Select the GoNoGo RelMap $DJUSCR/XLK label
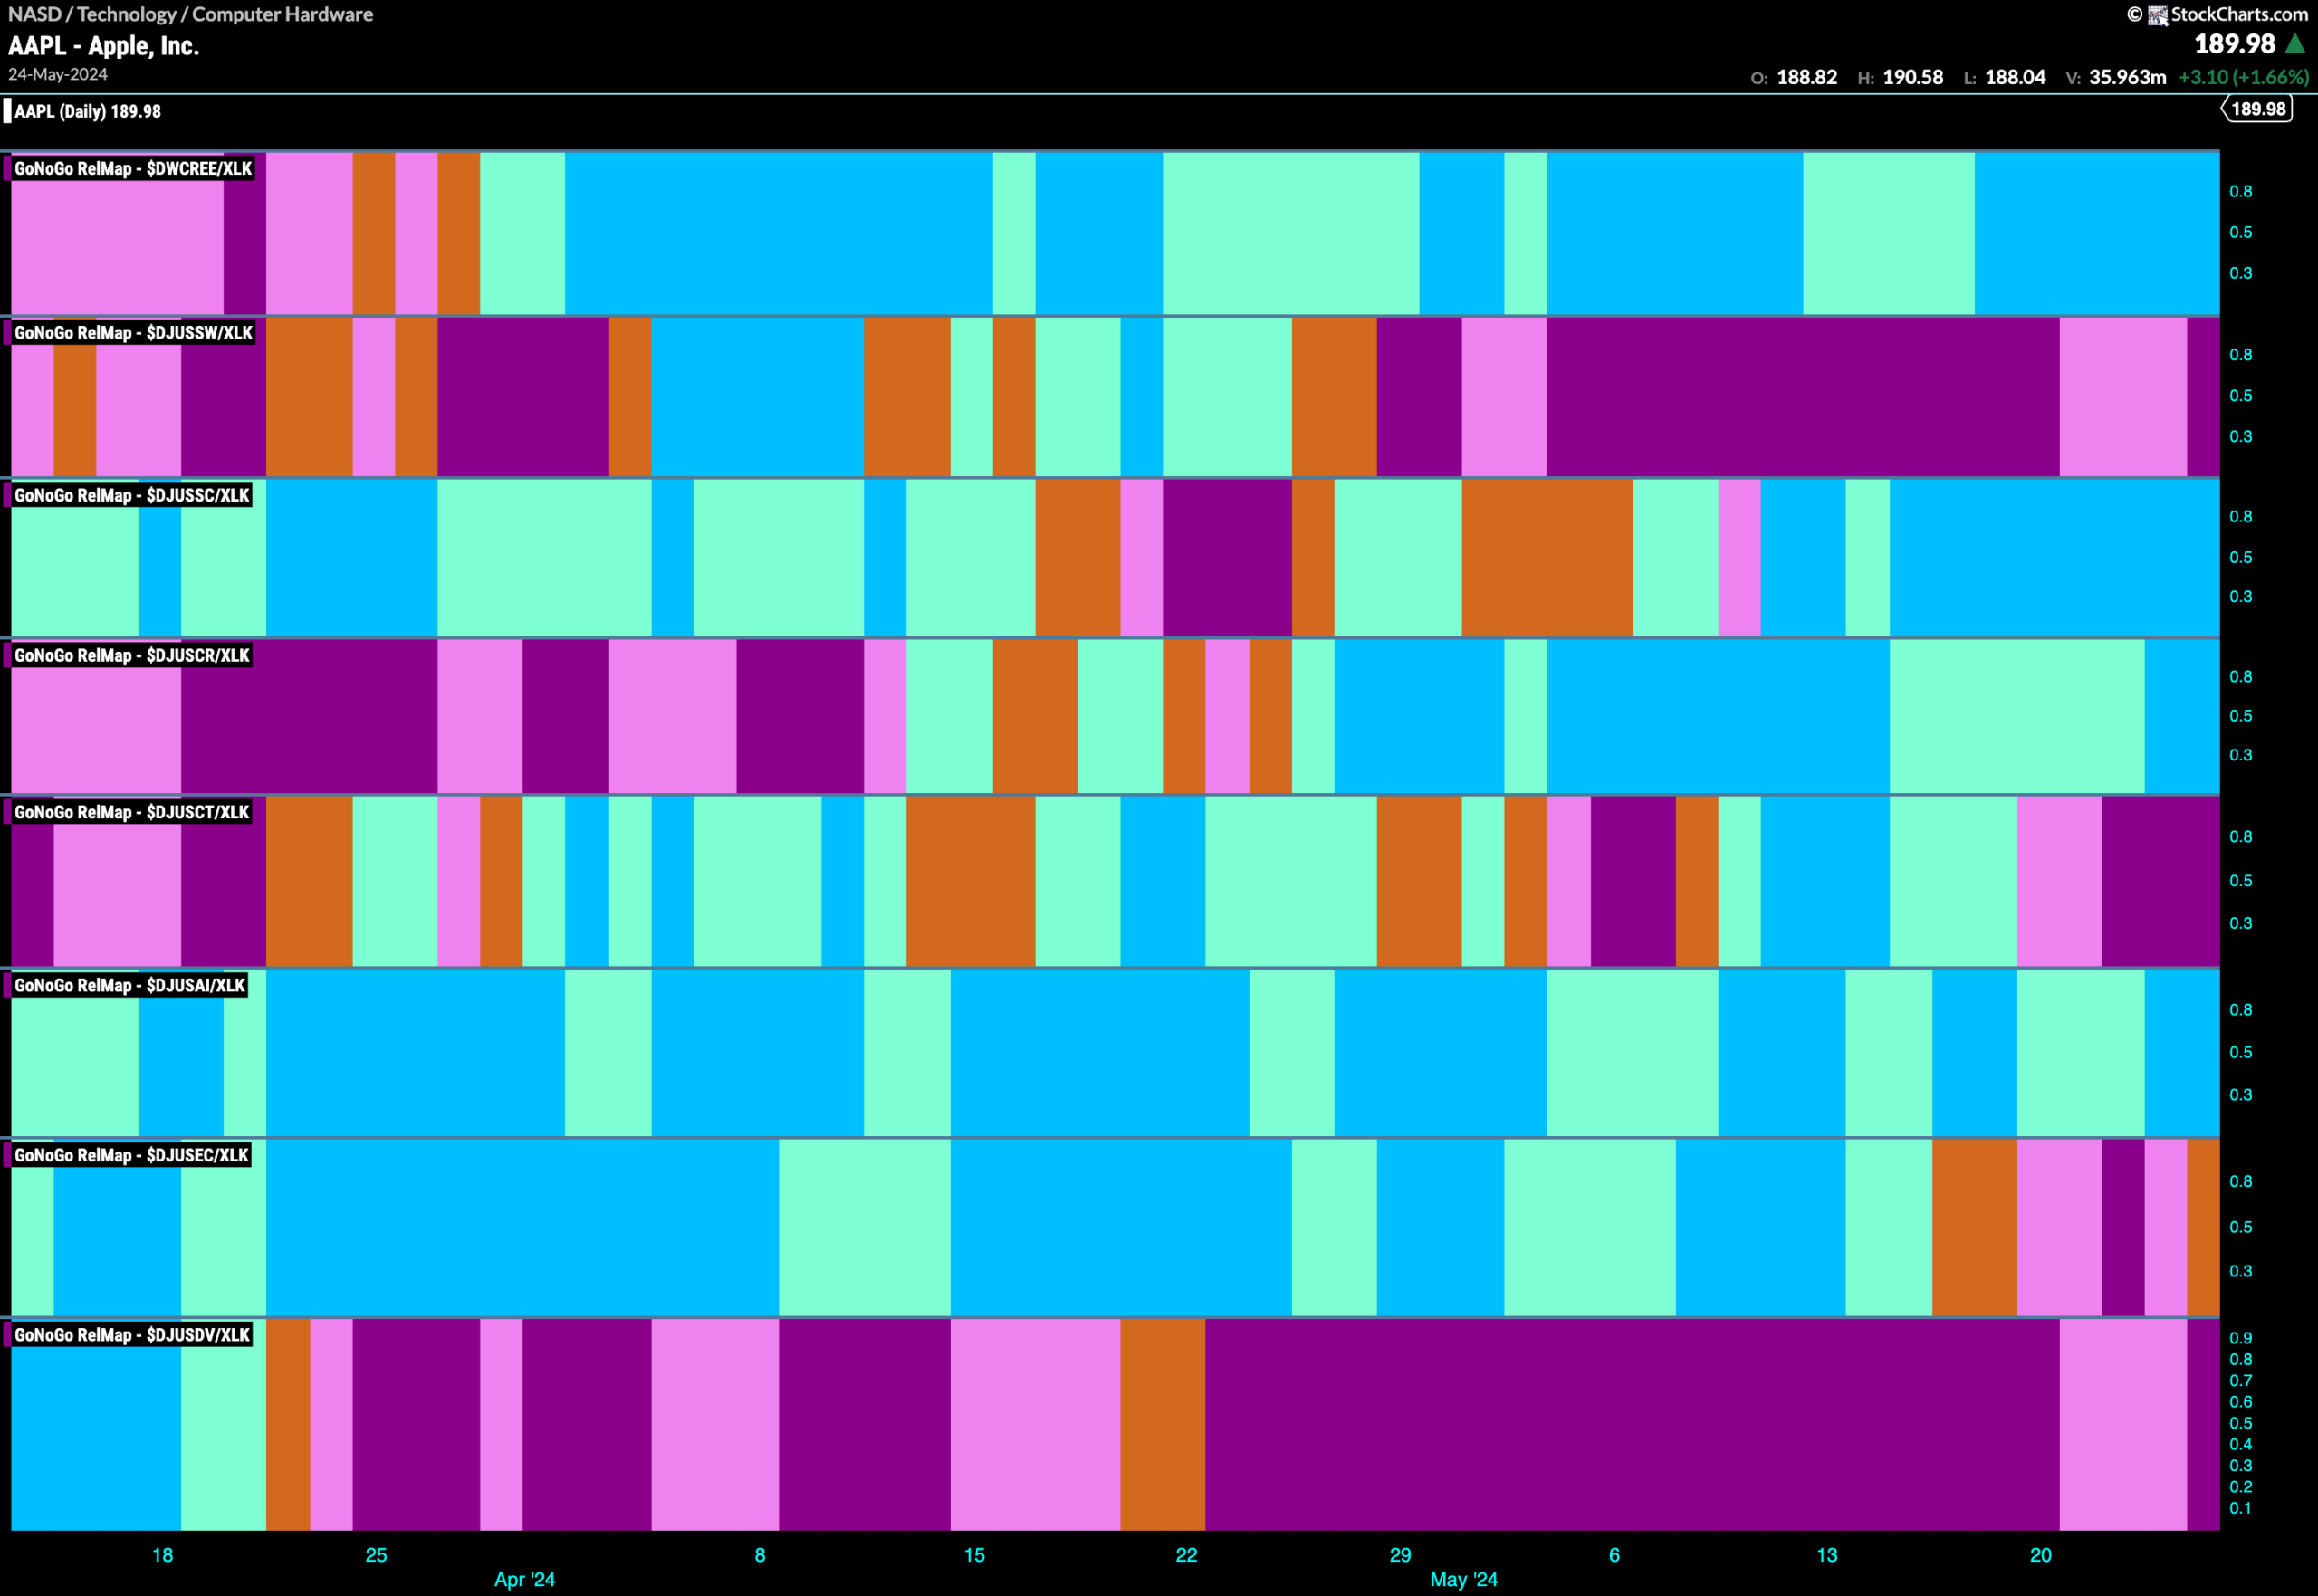 point(132,655)
